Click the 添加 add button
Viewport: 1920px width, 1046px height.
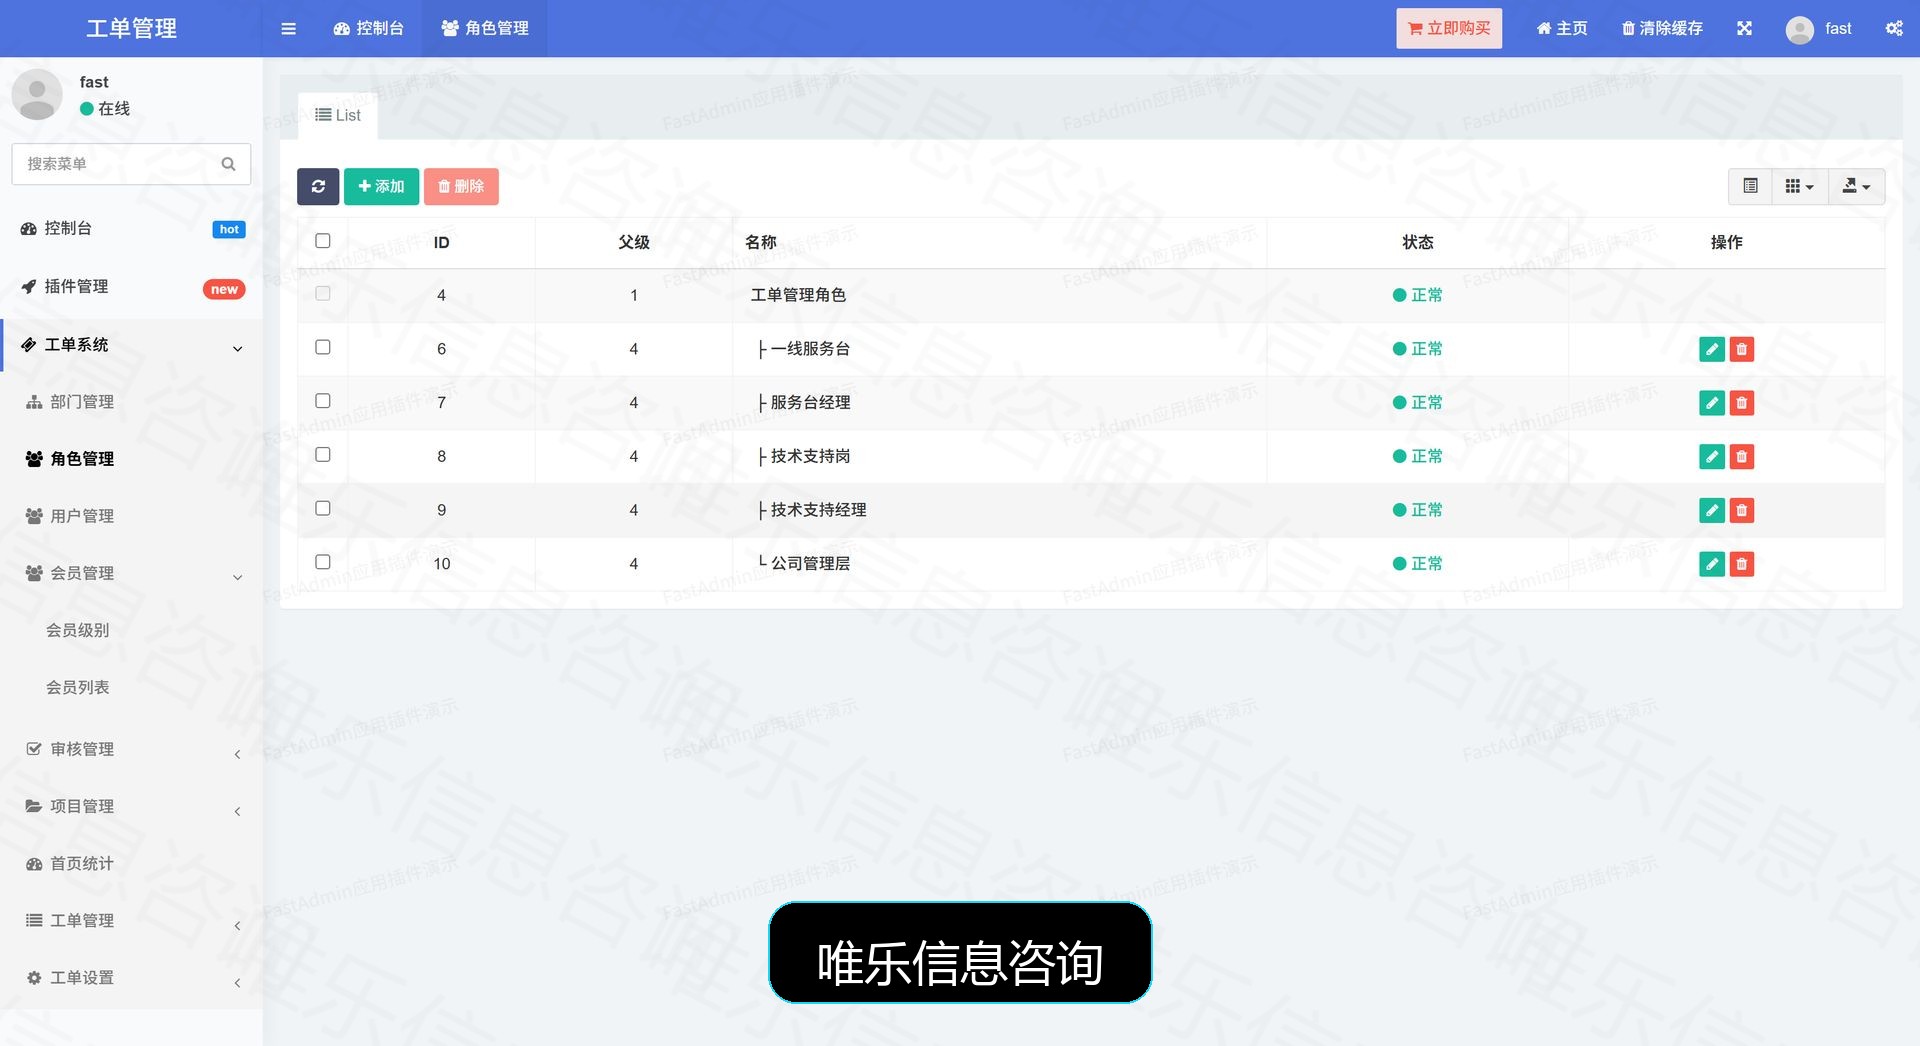pos(381,186)
